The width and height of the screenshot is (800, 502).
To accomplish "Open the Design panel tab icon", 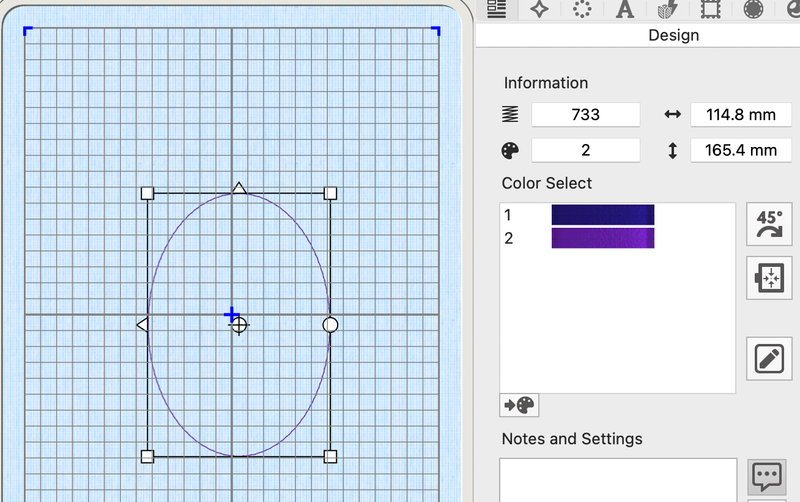I will 496,9.
